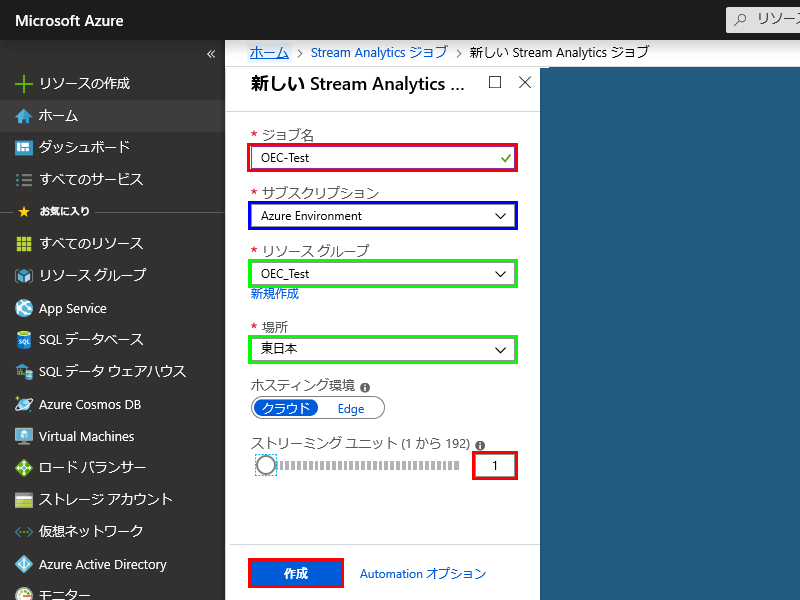Viewport: 800px width, 600px height.
Task: Click the cube icon for リソース グループ
Action: tap(23, 276)
